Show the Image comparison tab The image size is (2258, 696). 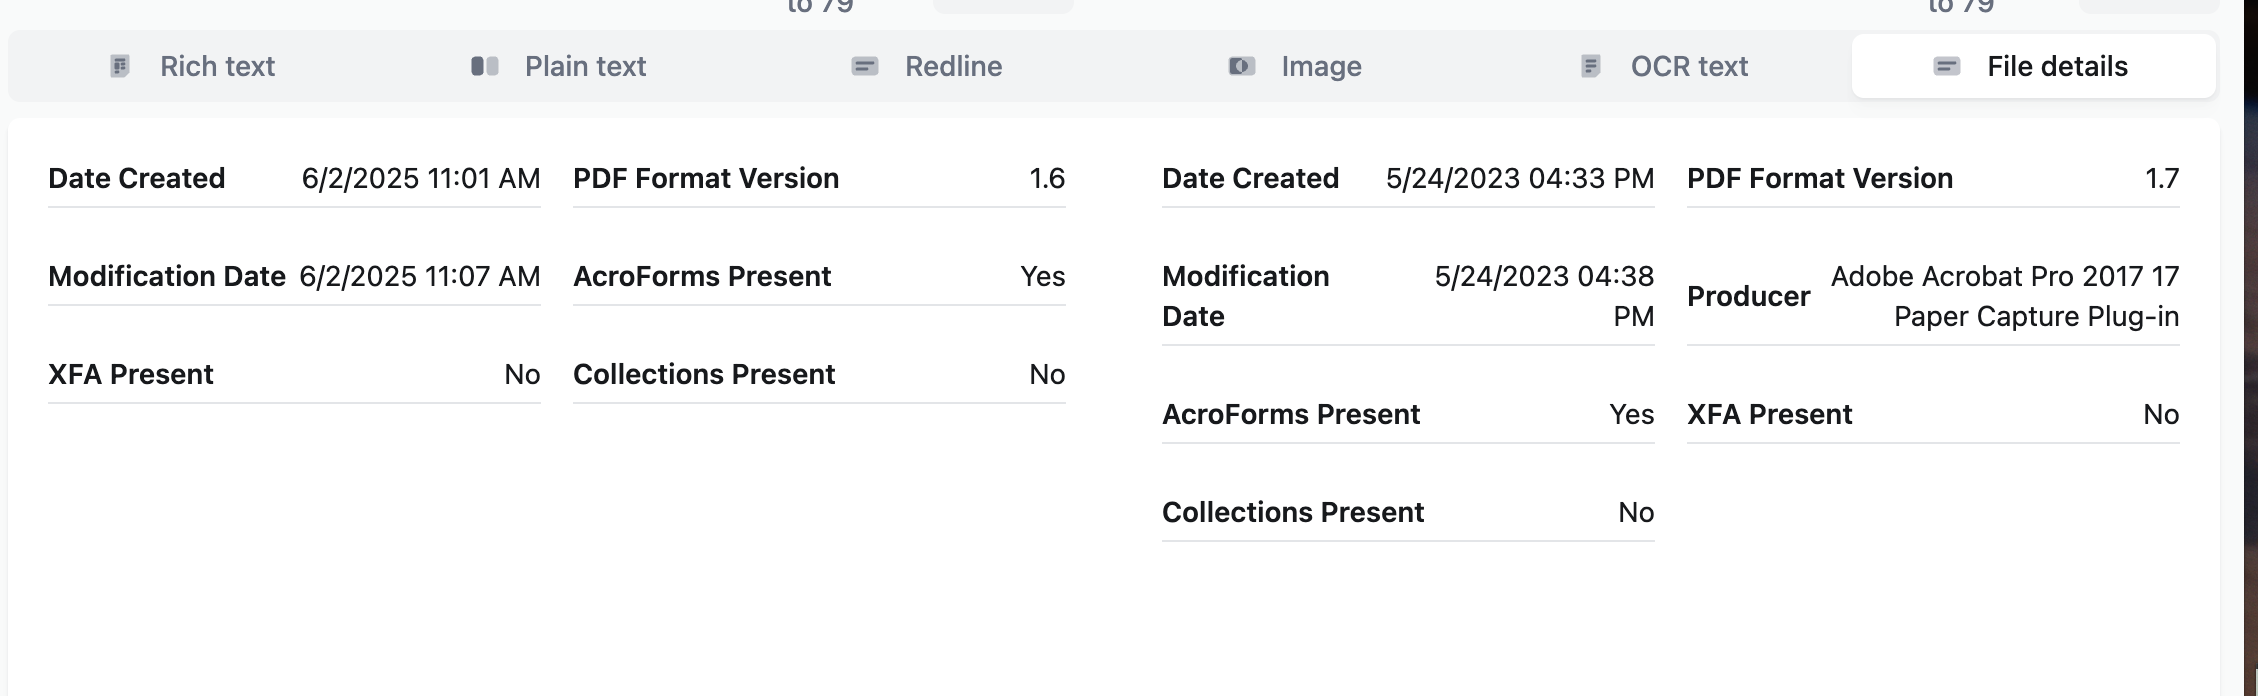pyautogui.click(x=1321, y=67)
